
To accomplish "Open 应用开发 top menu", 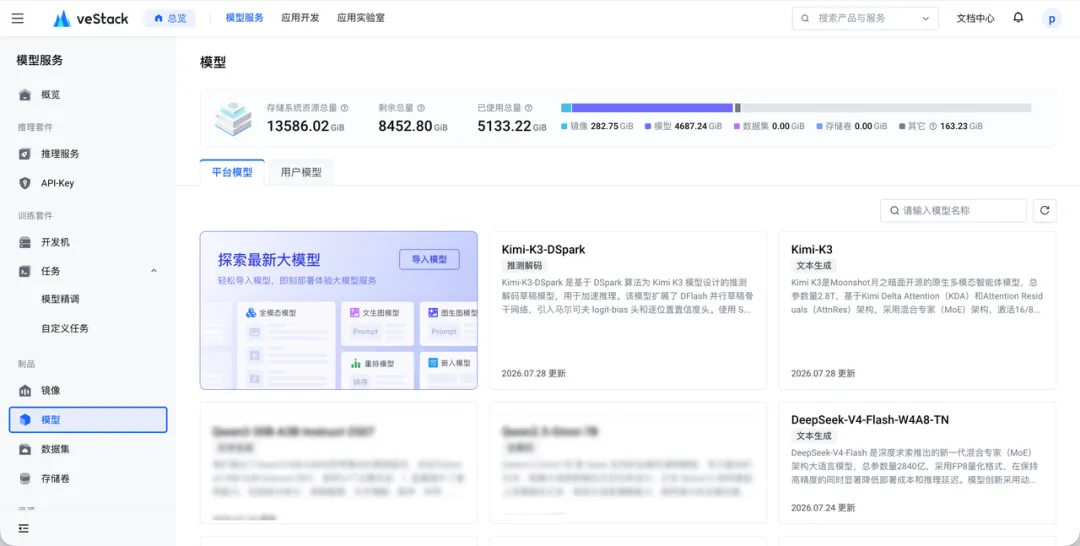I will [x=300, y=19].
